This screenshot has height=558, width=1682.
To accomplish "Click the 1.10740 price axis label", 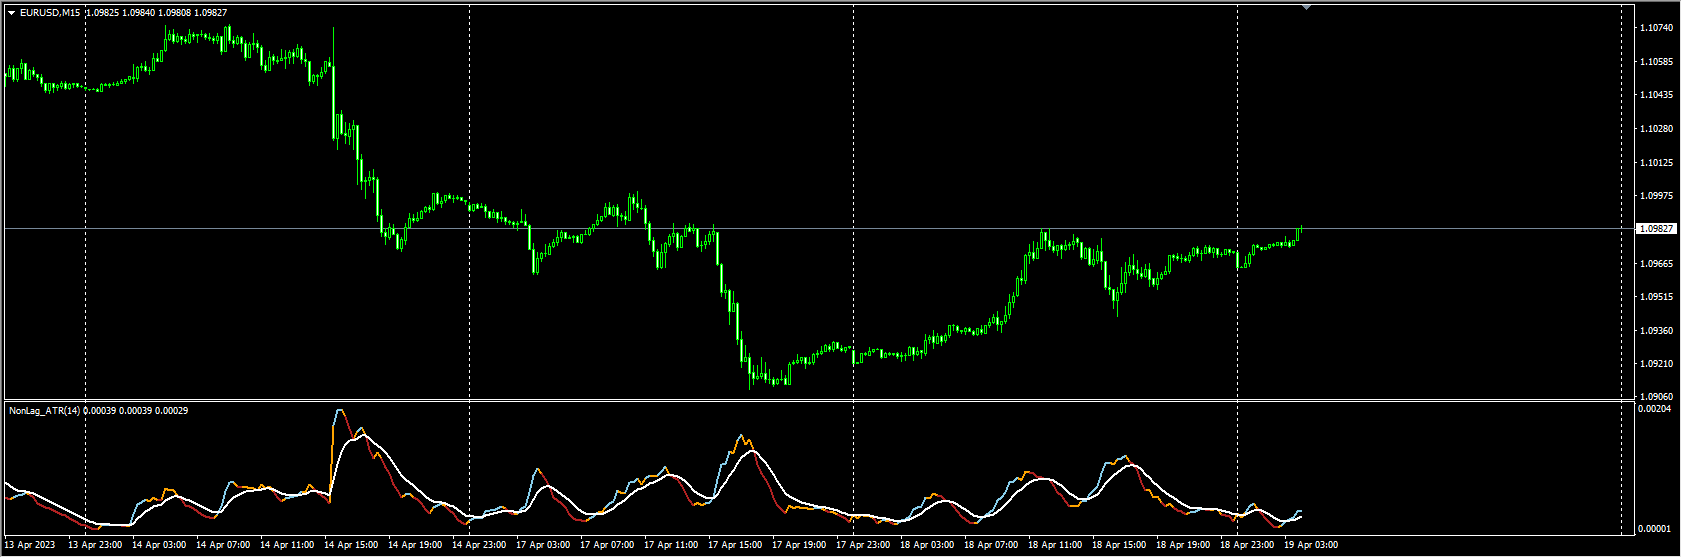I will (1656, 28).
